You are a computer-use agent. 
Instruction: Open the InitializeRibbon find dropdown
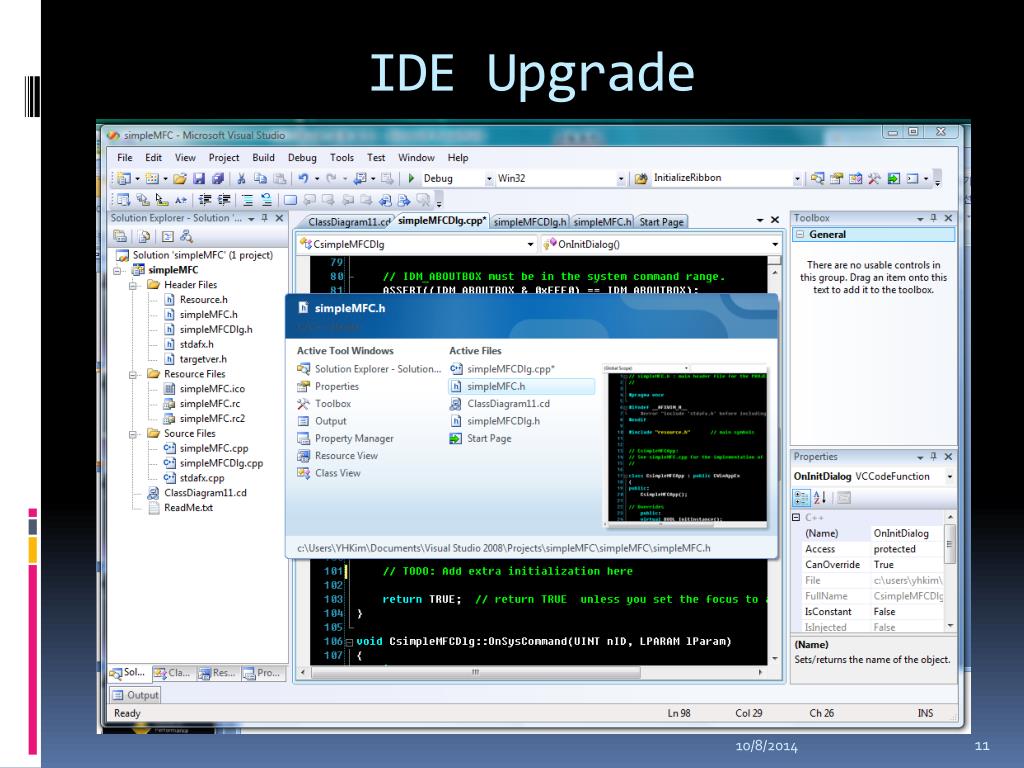pyautogui.click(x=797, y=179)
